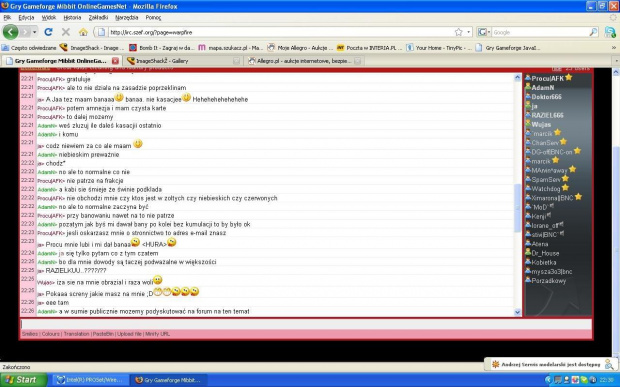Open the Colours picker link
The height and width of the screenshot is (387, 620).
tap(51, 334)
